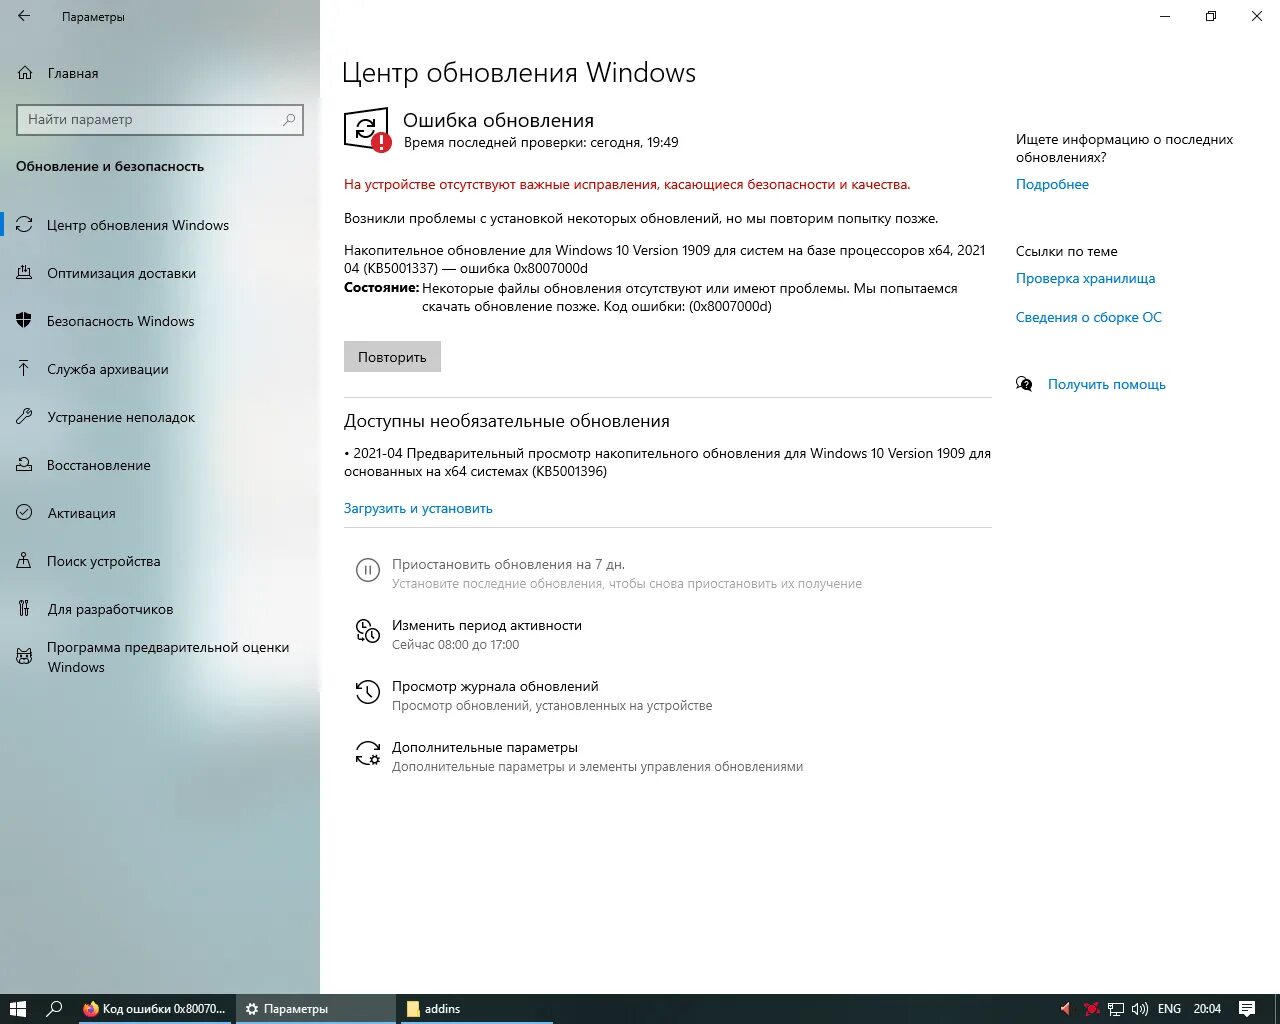Image resolution: width=1280 pixels, height=1024 pixels.
Task: Click the advanced options gear-sync icon
Action: 368,753
